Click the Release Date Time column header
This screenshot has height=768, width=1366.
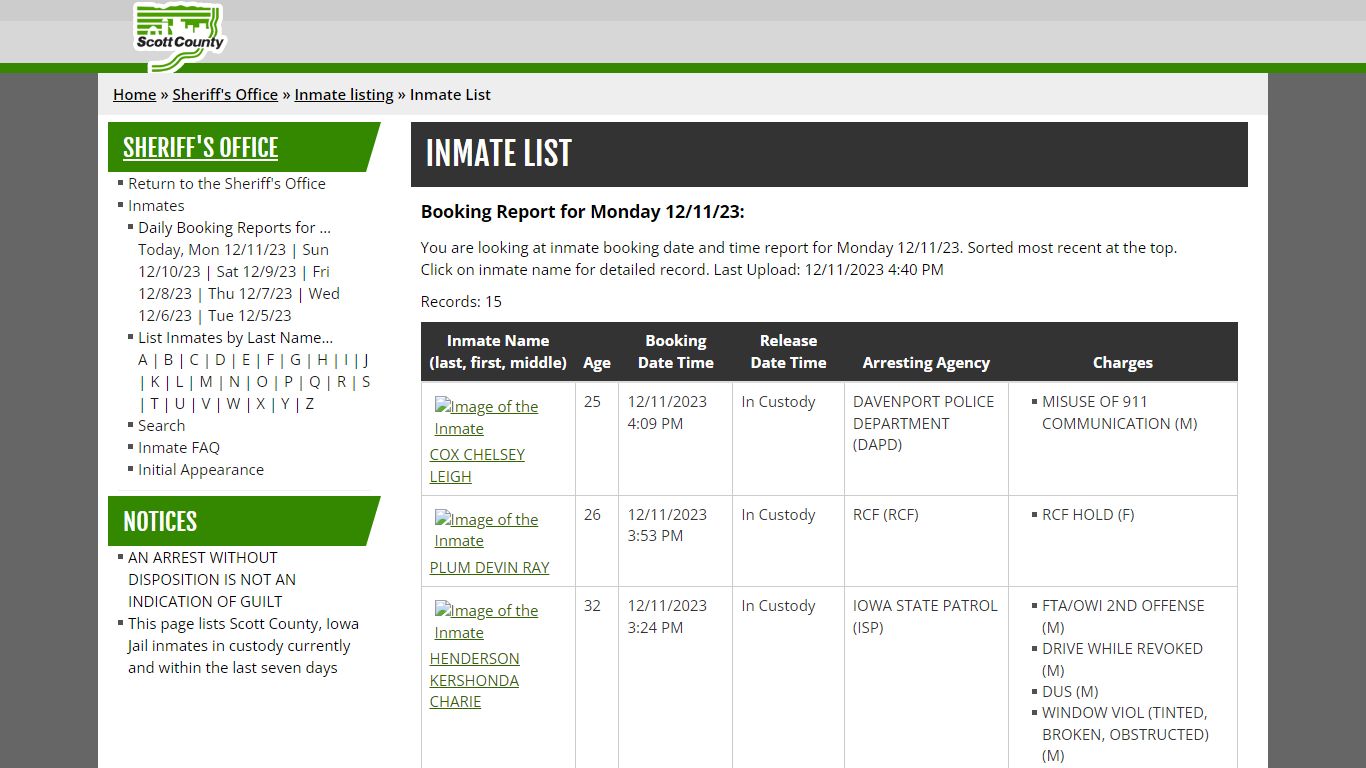788,352
